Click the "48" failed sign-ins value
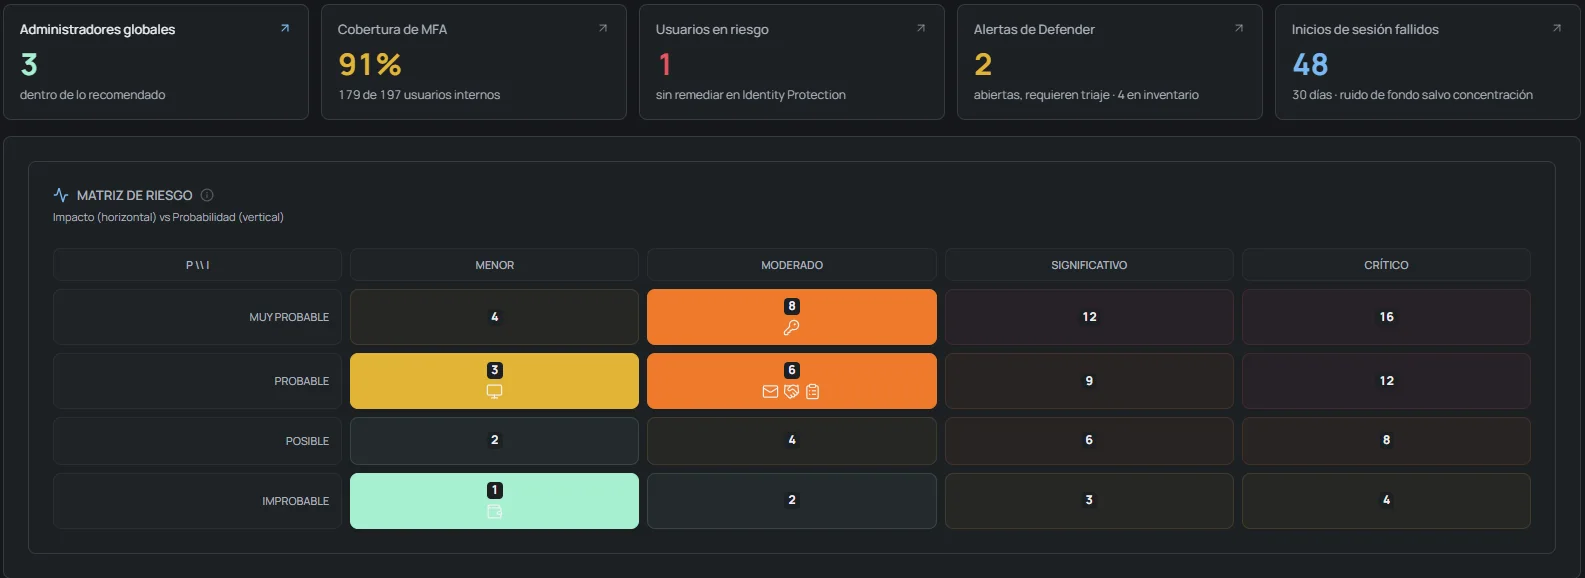1585x578 pixels. pos(1310,65)
